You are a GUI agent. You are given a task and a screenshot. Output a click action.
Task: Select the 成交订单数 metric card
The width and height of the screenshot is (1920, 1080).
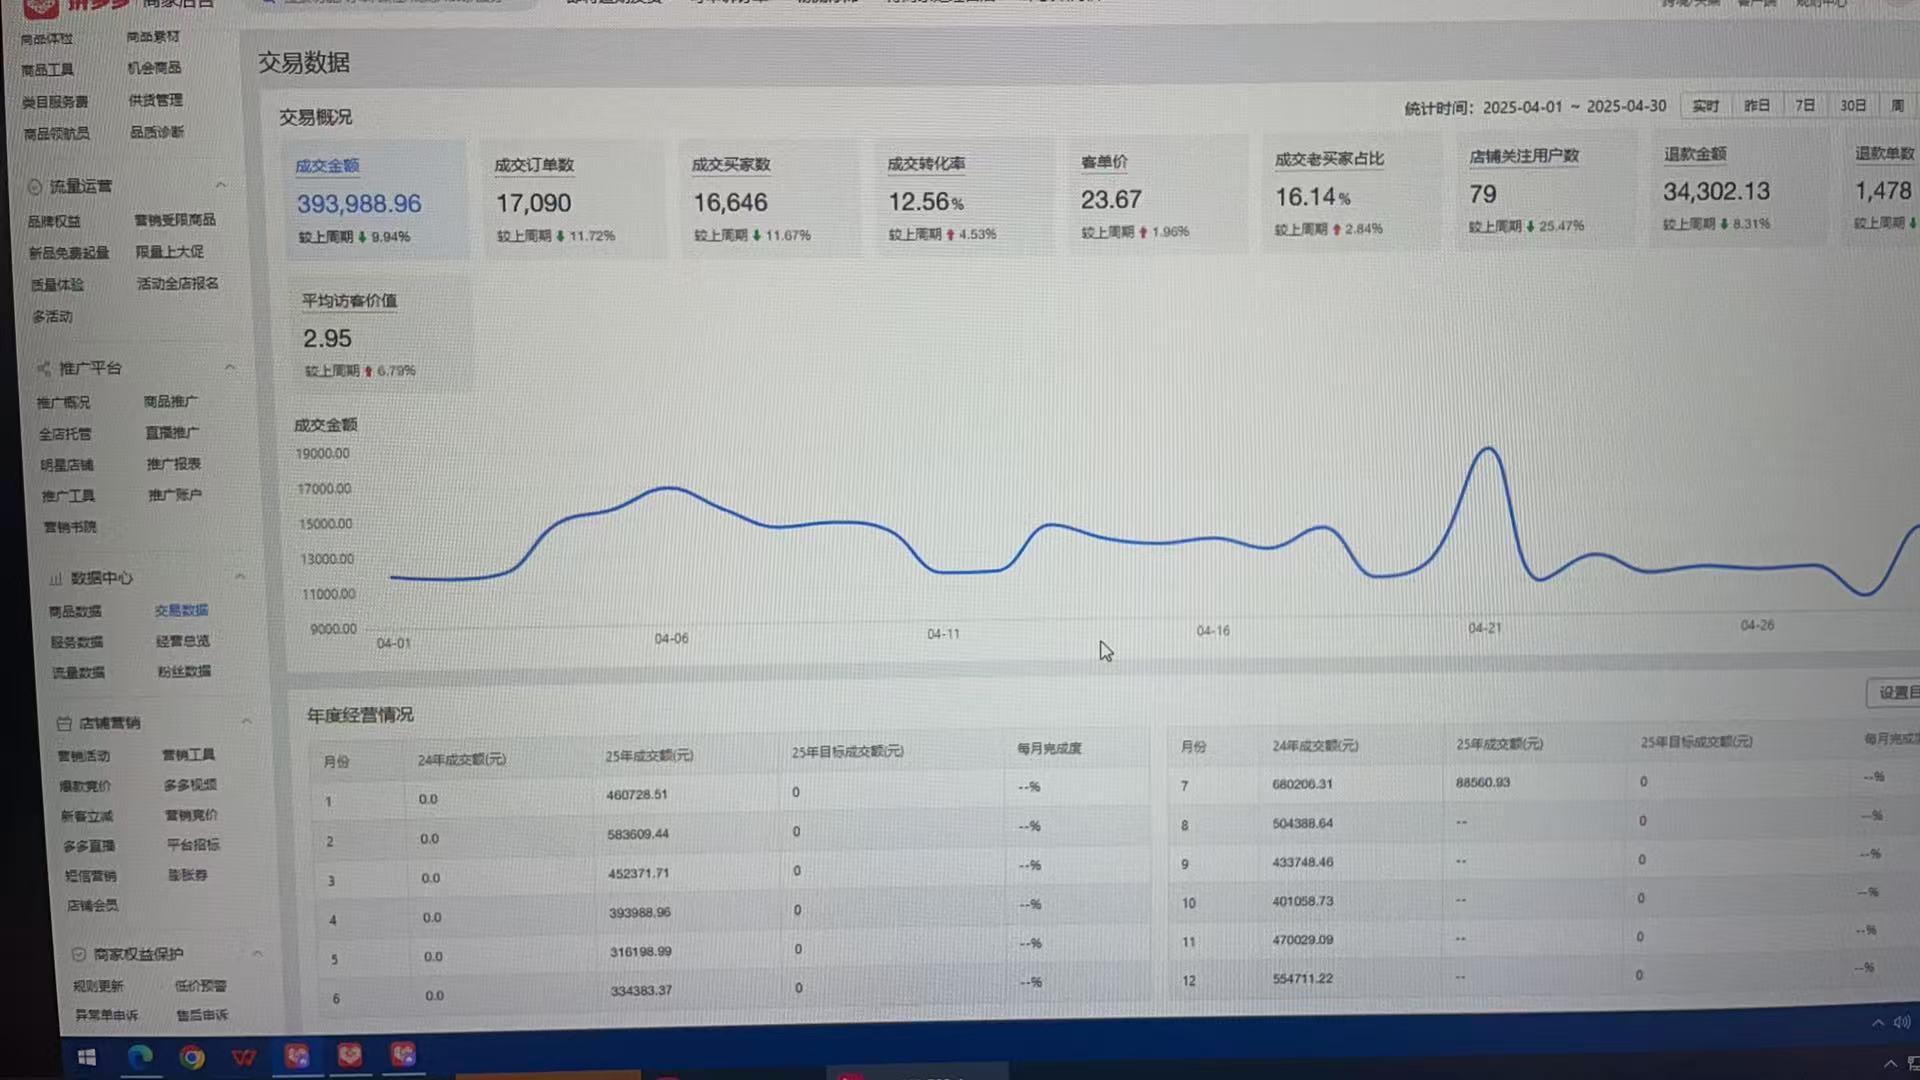click(573, 199)
